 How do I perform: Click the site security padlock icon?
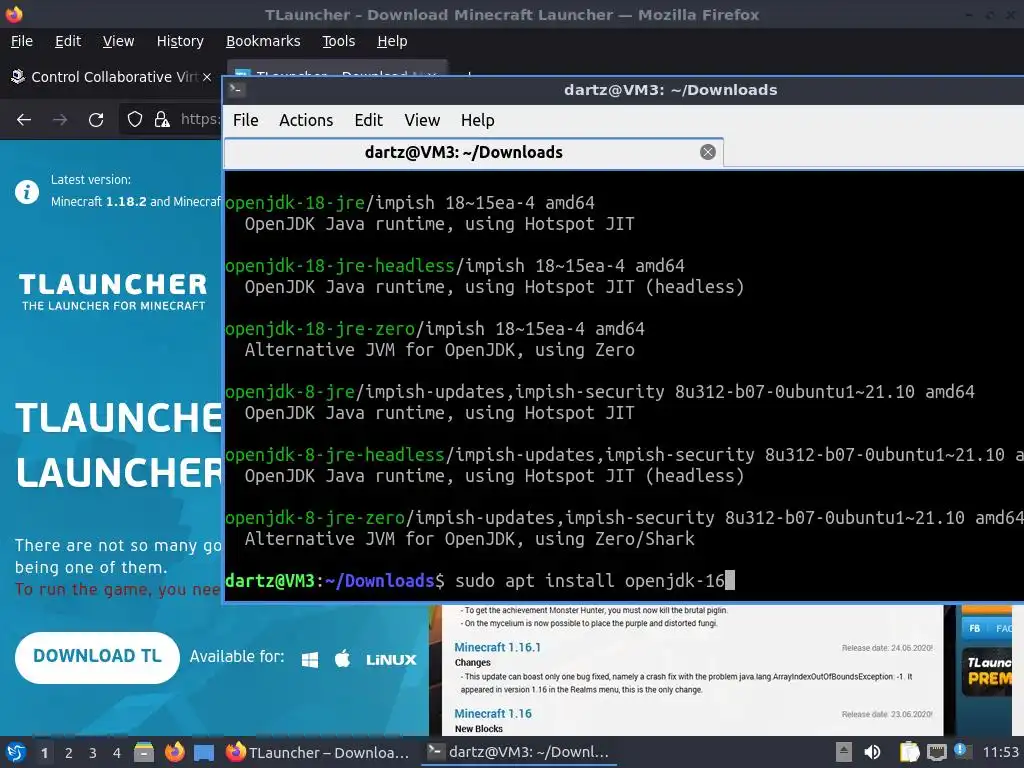pos(162,120)
